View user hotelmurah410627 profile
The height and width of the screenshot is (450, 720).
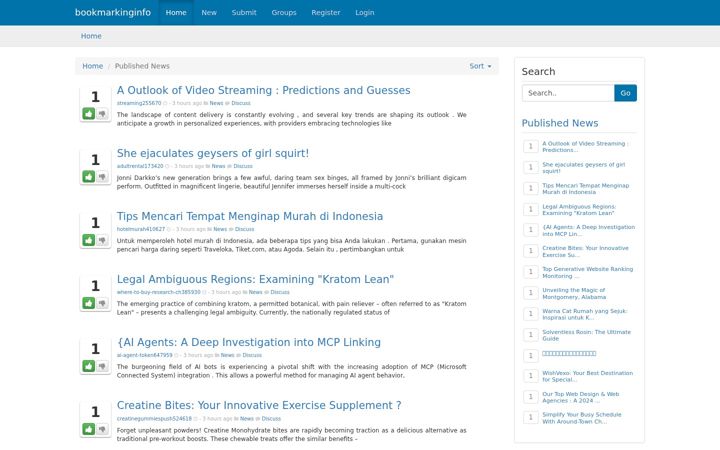pyautogui.click(x=141, y=229)
